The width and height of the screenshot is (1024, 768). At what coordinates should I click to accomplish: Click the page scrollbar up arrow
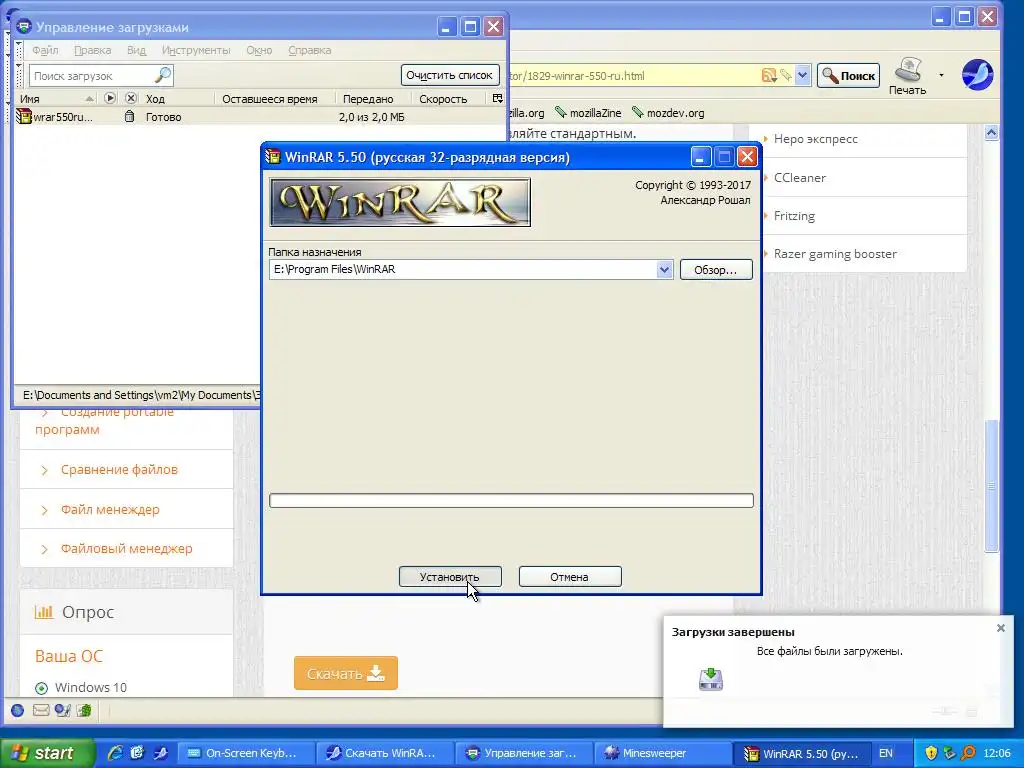[x=991, y=133]
